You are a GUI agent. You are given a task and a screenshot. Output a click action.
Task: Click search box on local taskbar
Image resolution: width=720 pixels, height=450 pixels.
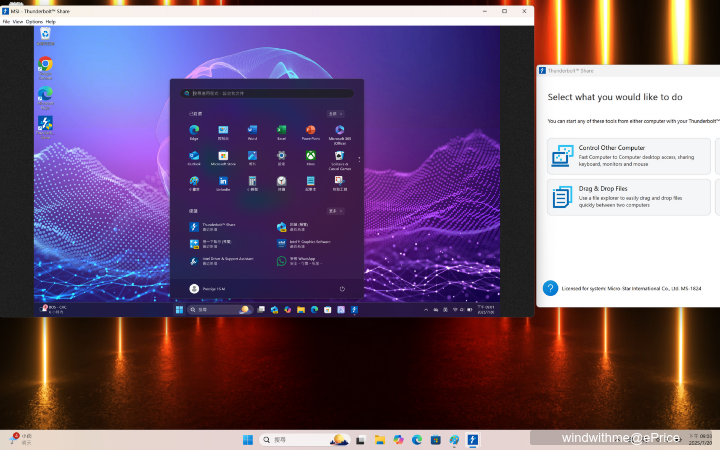[305, 439]
